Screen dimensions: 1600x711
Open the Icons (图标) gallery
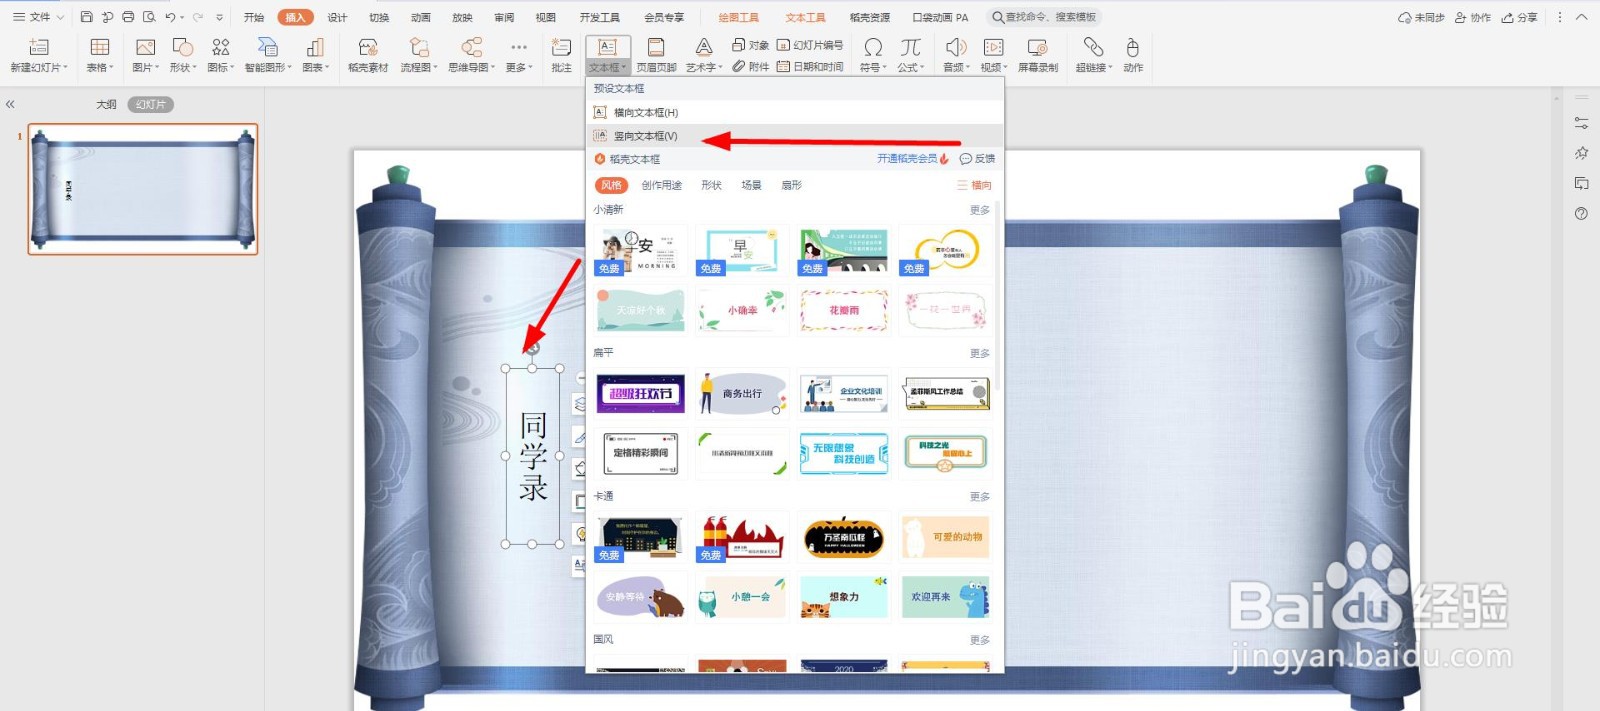(x=220, y=47)
